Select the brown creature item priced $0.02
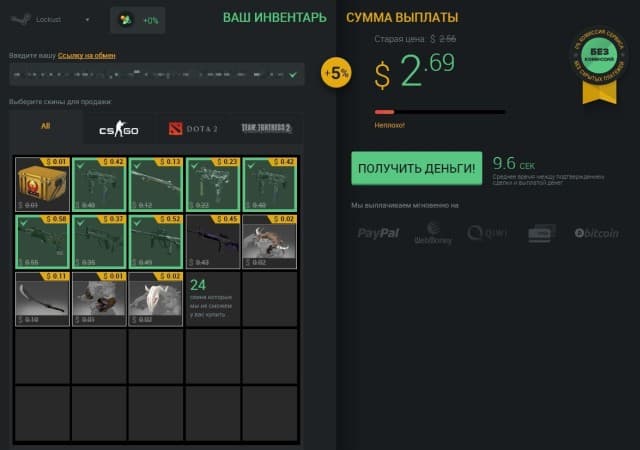Screen dimensions: 640x450 tap(269, 242)
